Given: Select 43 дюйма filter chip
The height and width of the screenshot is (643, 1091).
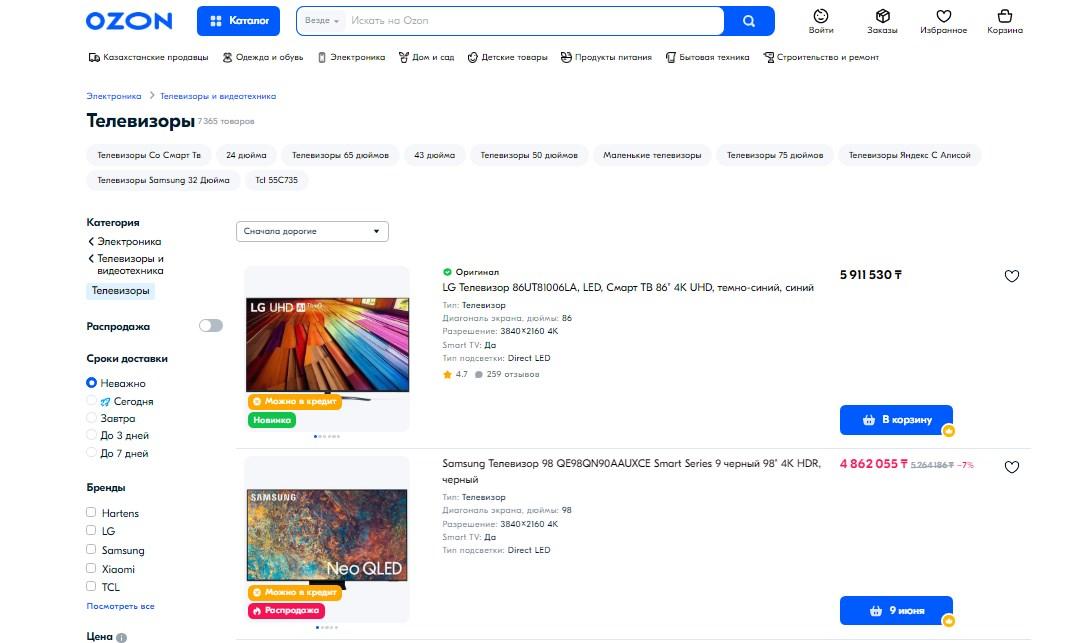Looking at the screenshot, I should point(435,155).
